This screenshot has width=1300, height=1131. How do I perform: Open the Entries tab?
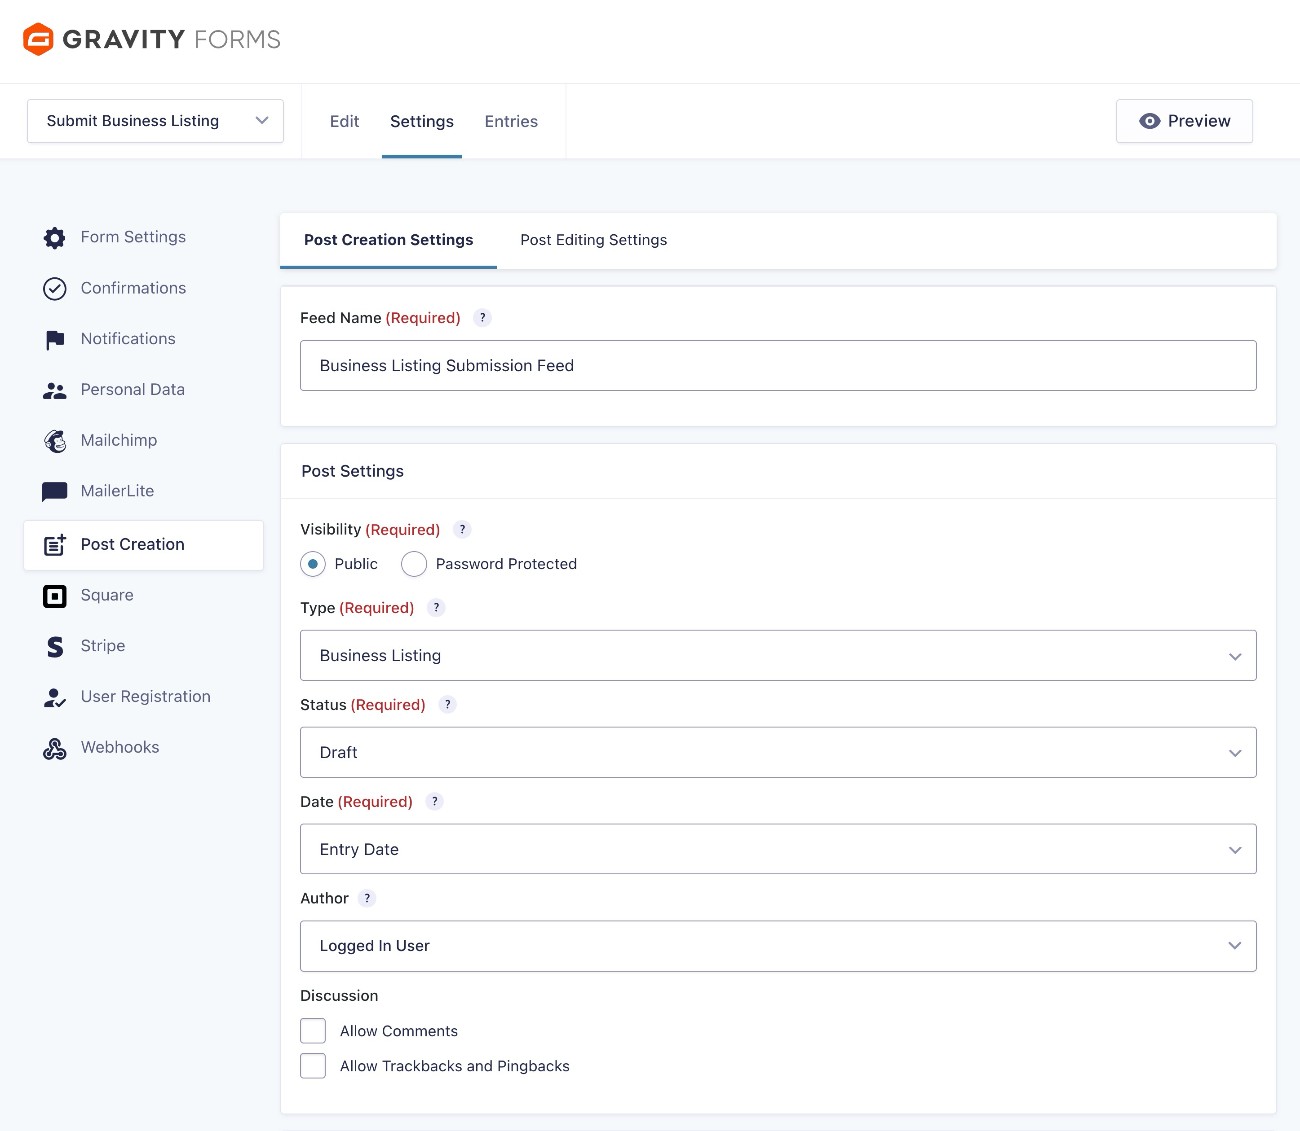pyautogui.click(x=511, y=121)
